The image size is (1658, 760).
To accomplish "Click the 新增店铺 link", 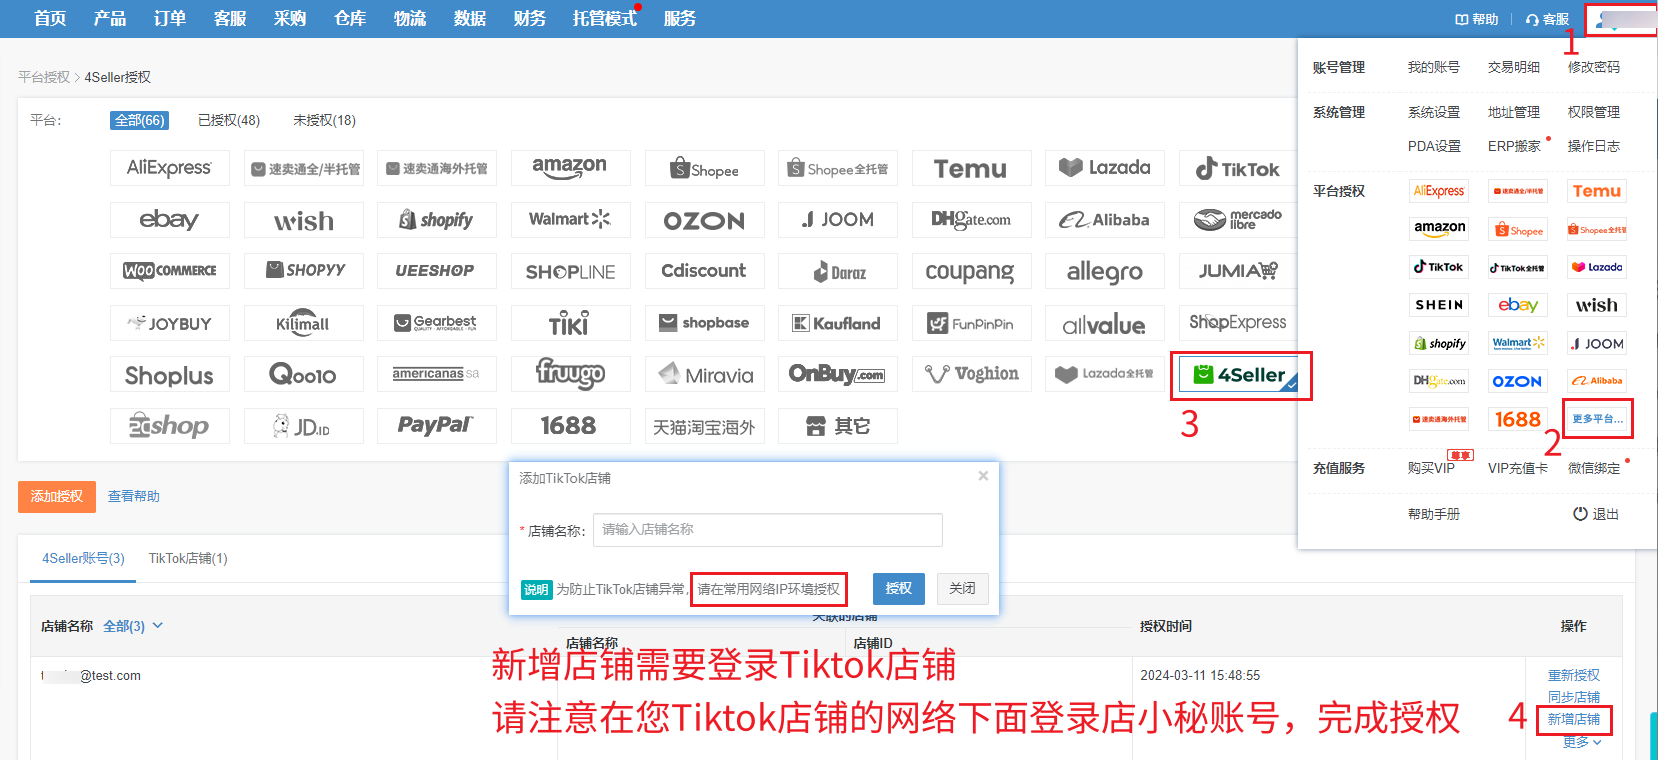I will click(1574, 719).
